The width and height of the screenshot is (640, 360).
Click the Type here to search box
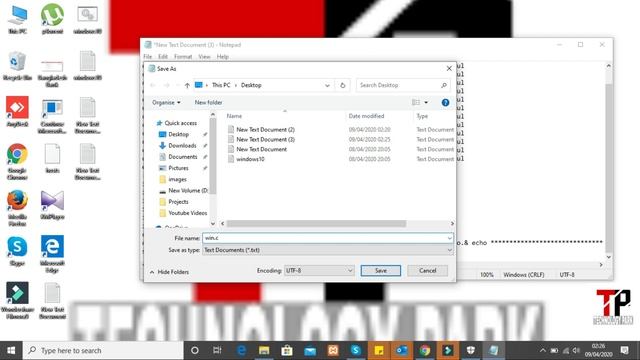(x=103, y=350)
